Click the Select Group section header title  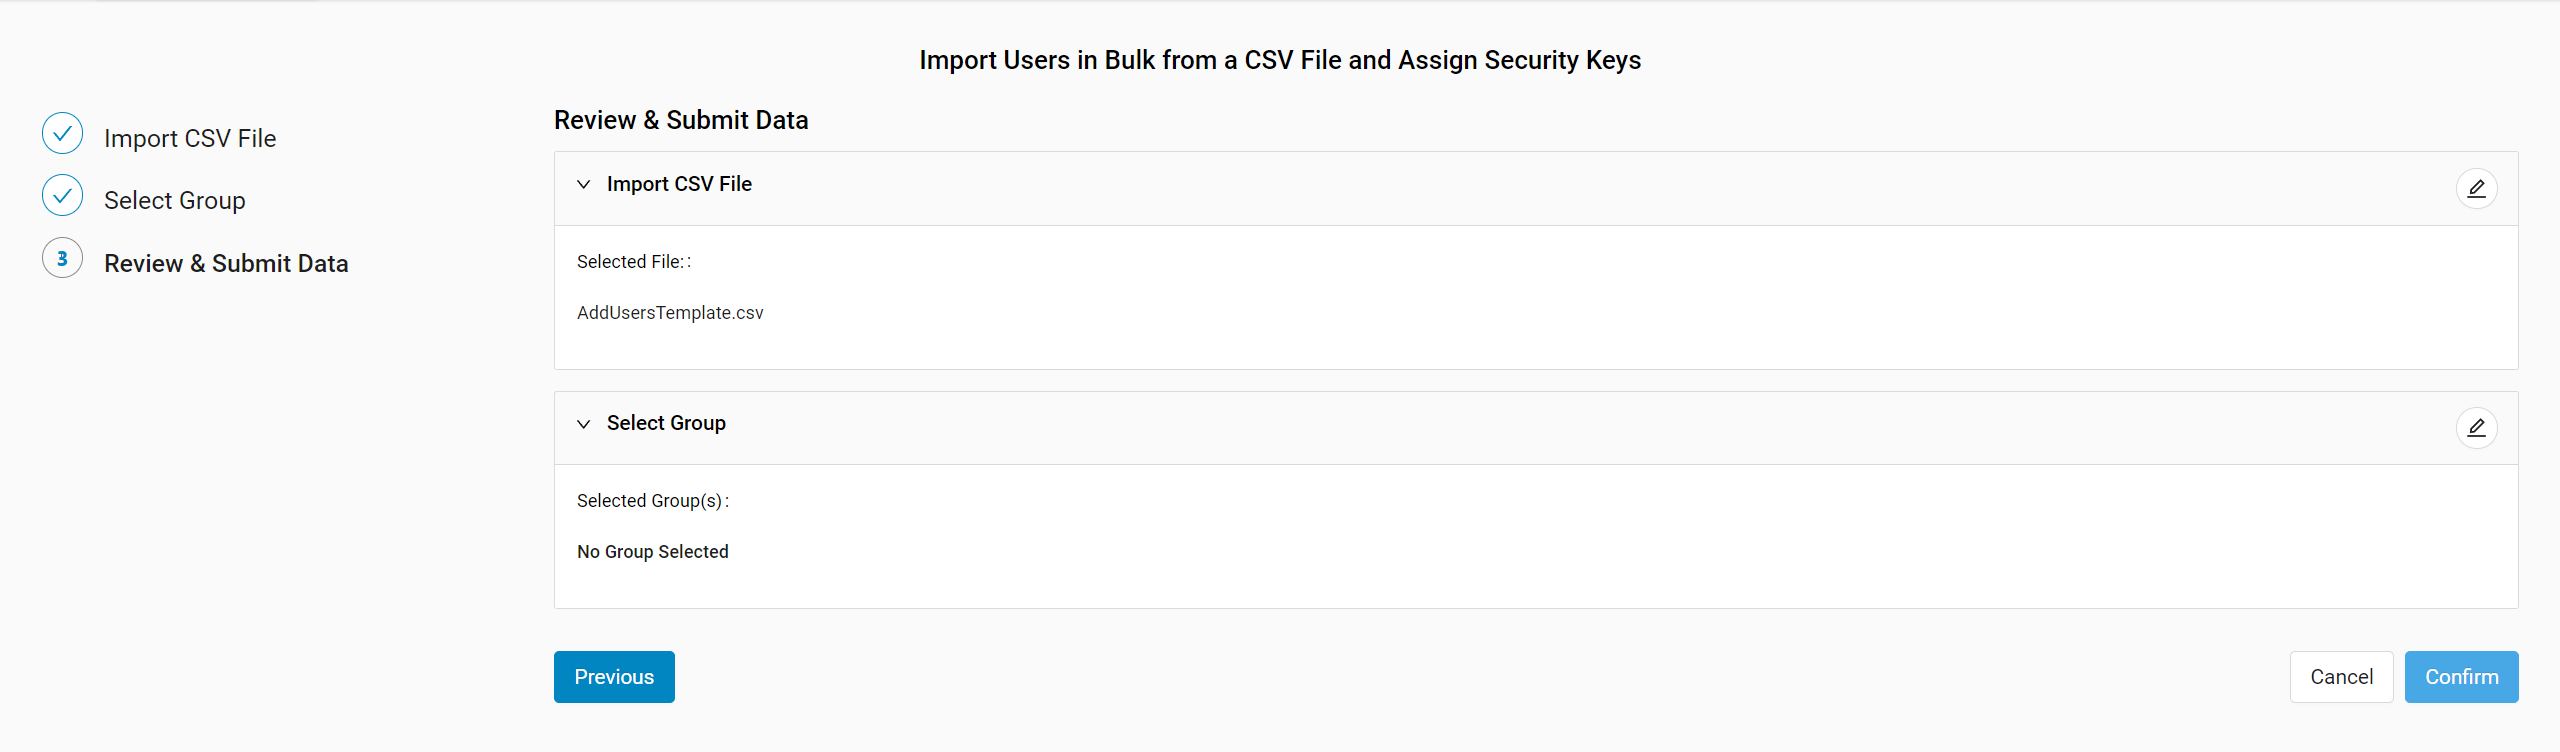pyautogui.click(x=666, y=423)
